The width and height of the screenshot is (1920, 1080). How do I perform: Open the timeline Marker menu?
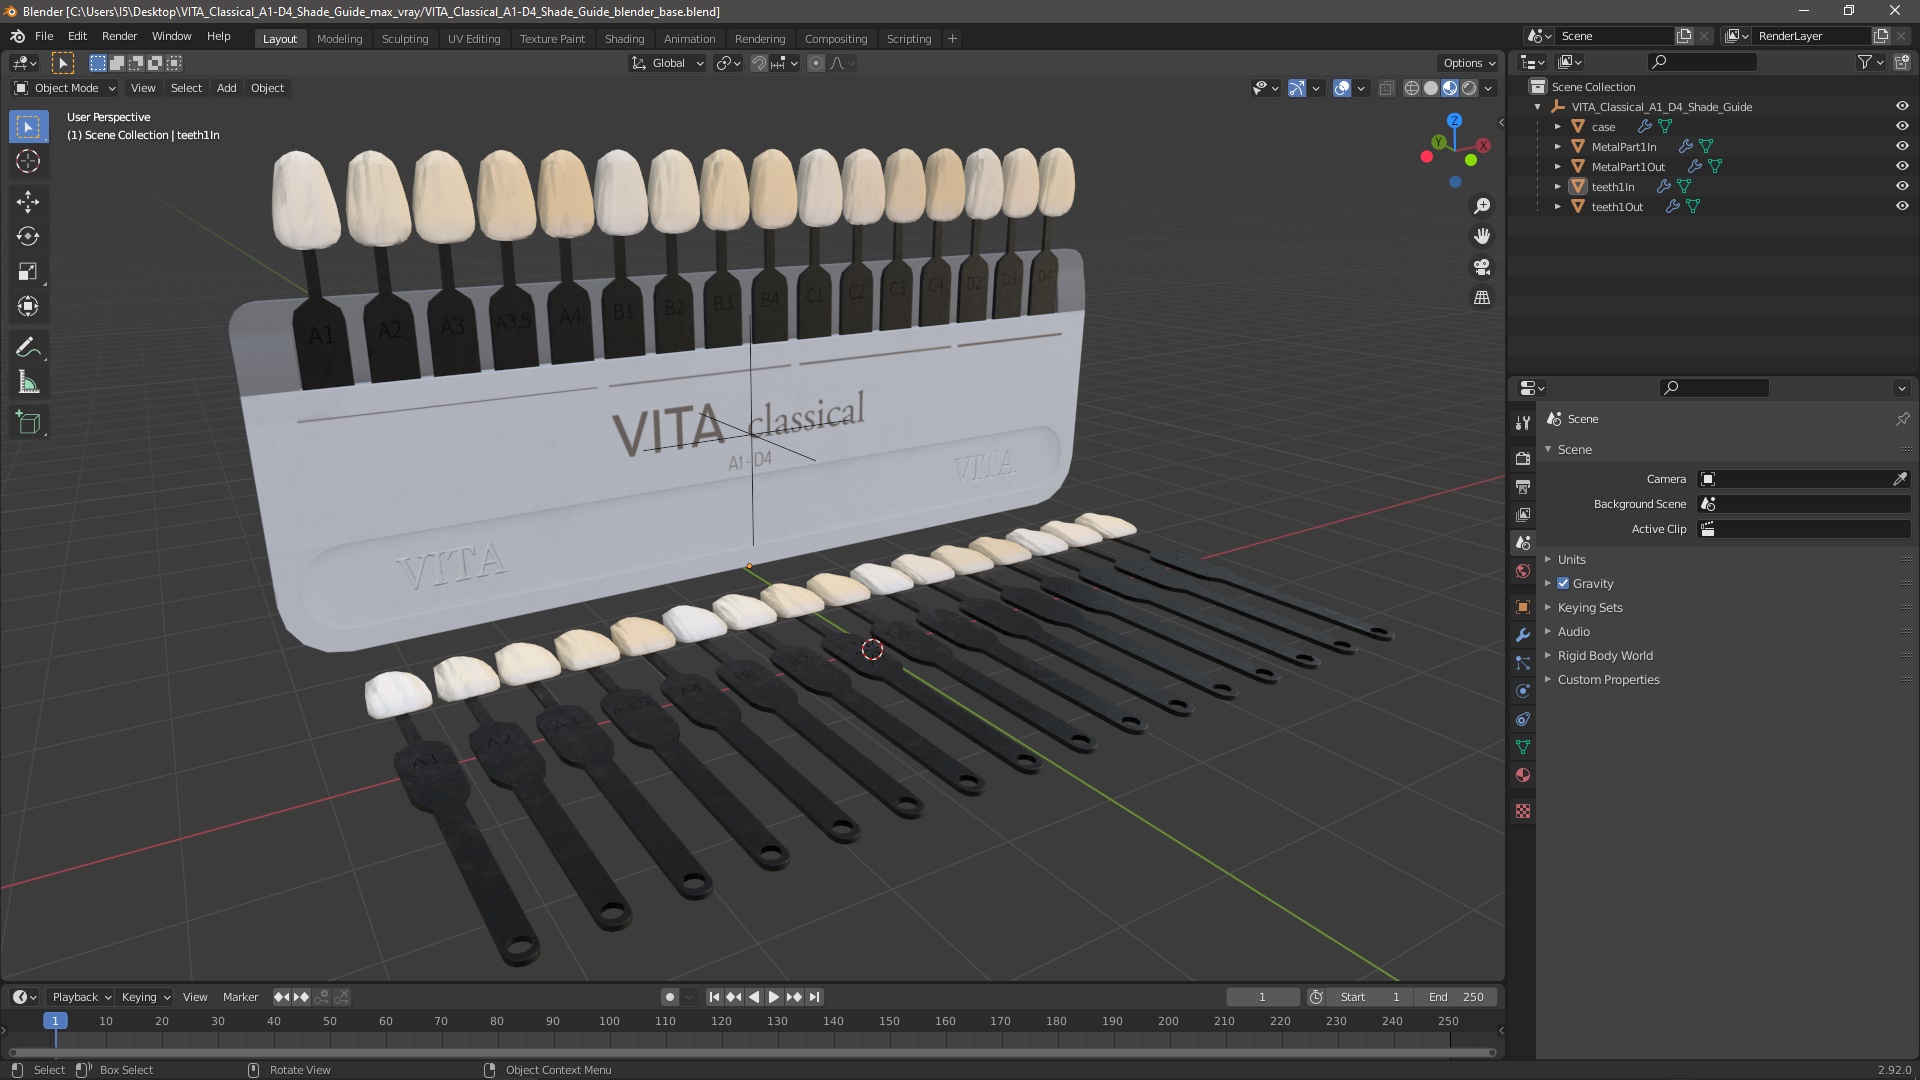[240, 997]
